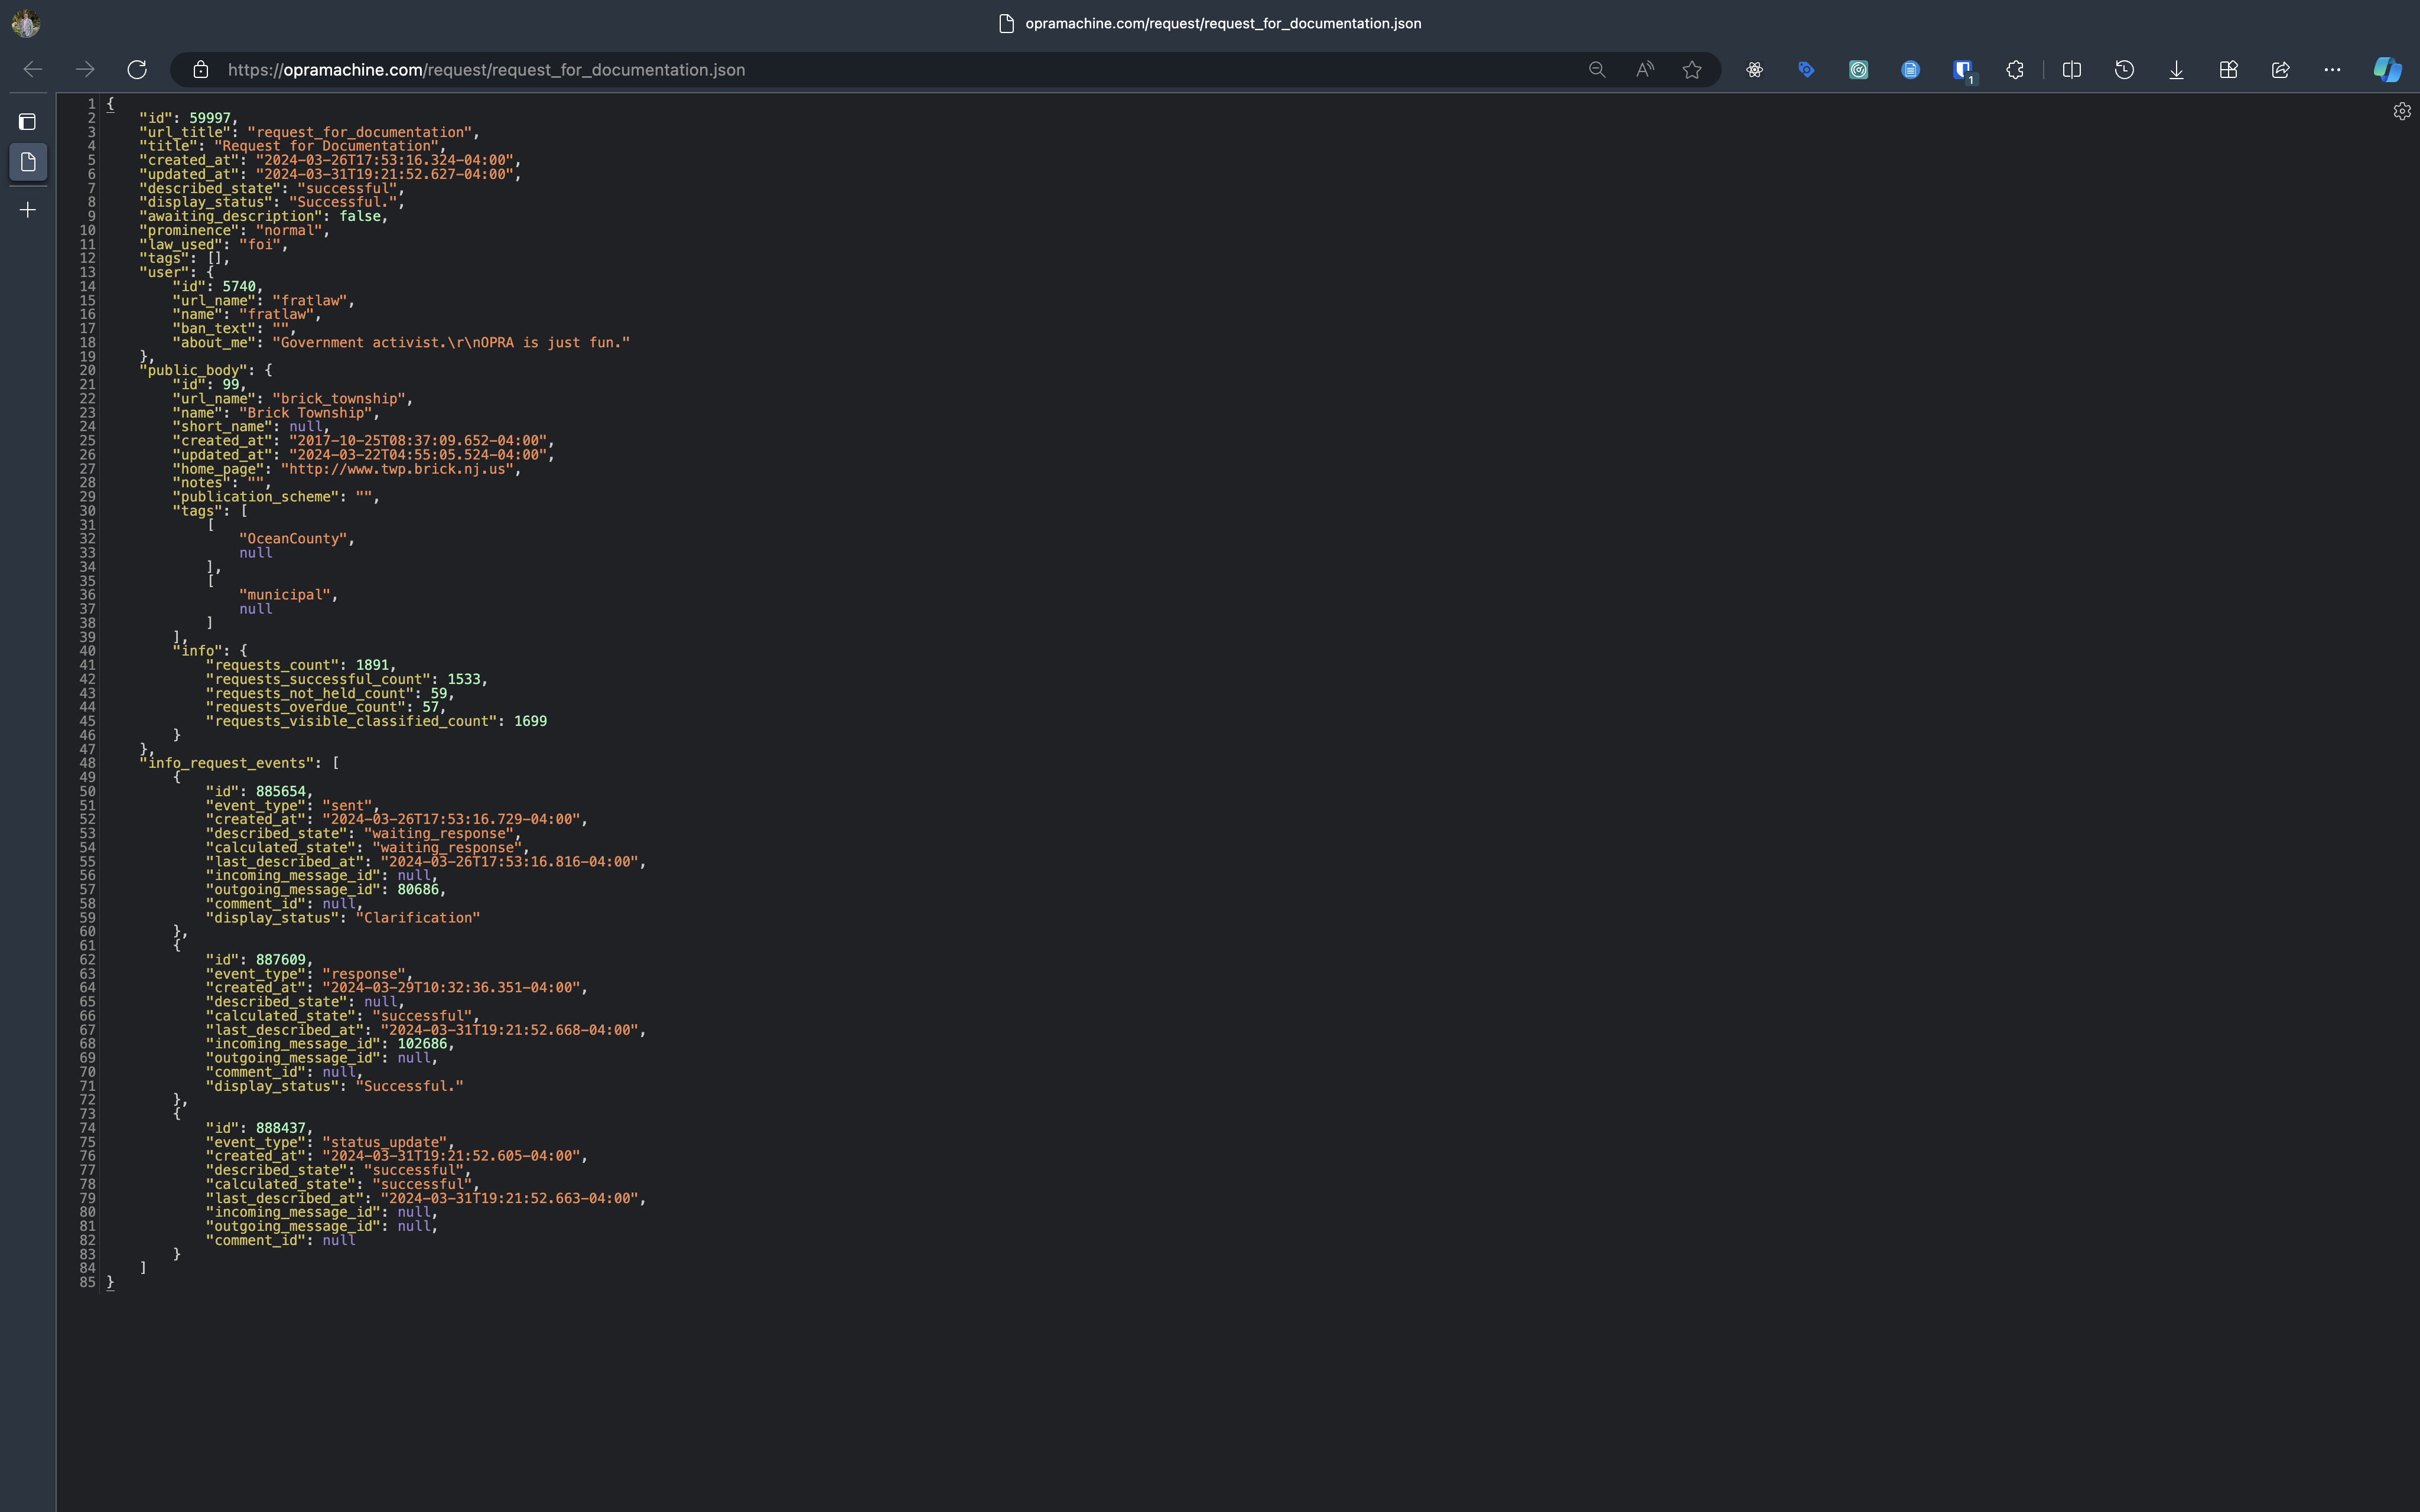Image resolution: width=2420 pixels, height=1512 pixels.
Task: Select the current JSON tab in vertical tabs
Action: coord(28,162)
